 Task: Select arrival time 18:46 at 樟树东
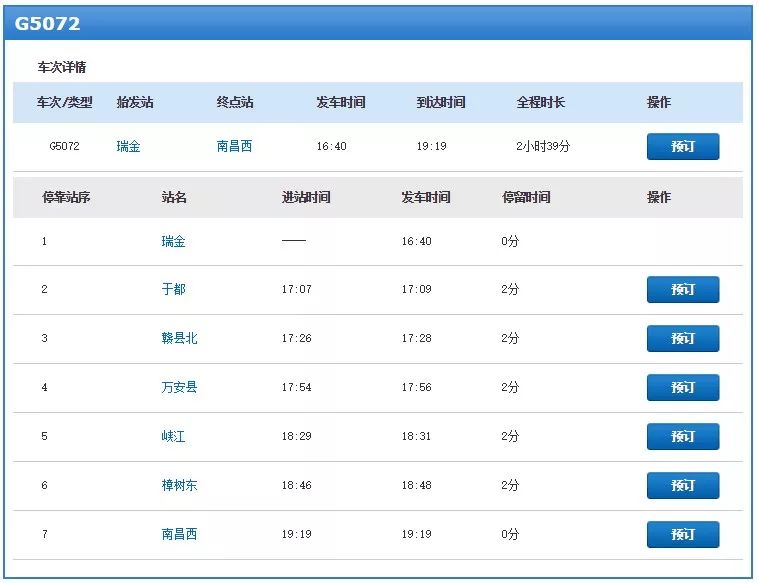tap(296, 485)
